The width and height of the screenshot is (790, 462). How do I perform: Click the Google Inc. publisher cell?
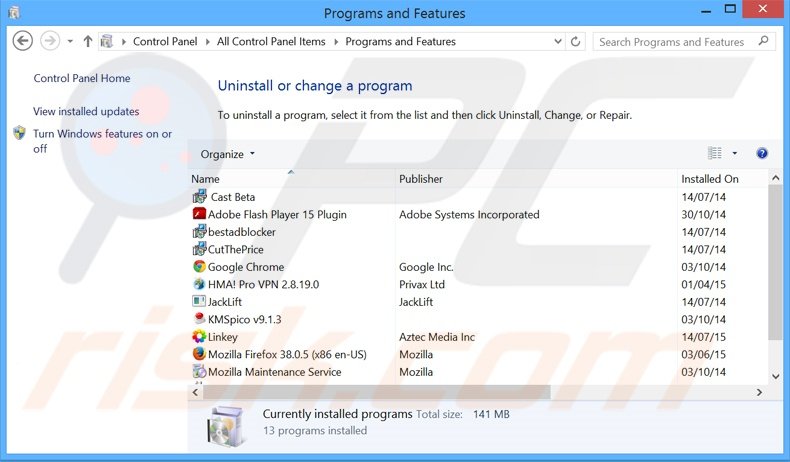click(x=426, y=267)
